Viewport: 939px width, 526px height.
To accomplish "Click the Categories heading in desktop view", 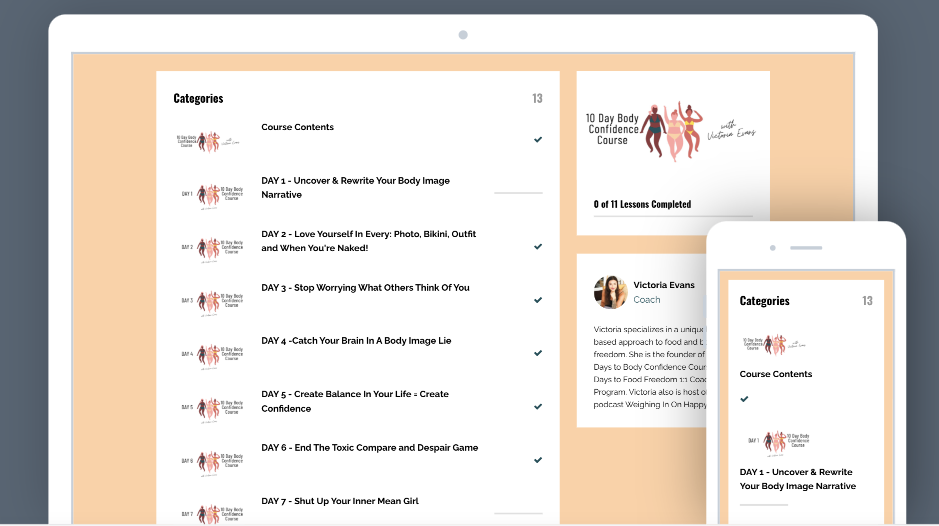I will click(x=198, y=98).
